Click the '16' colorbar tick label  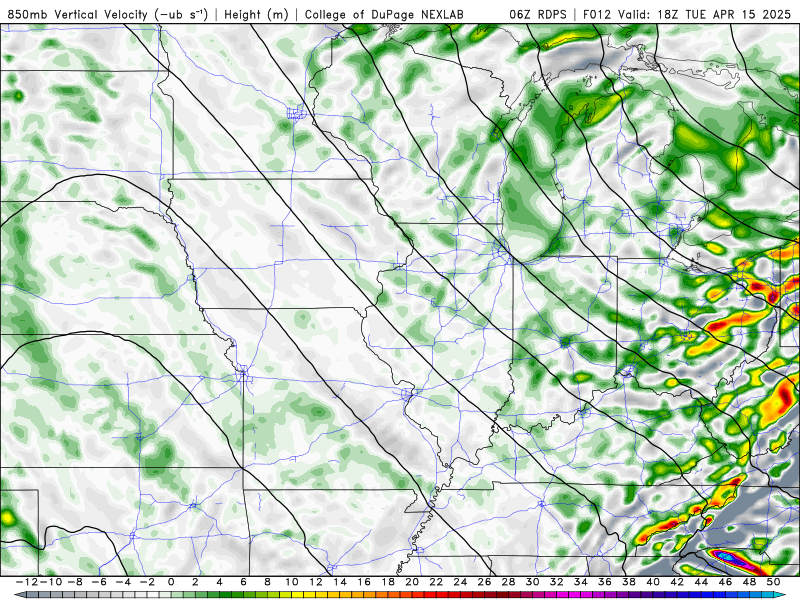(x=364, y=582)
